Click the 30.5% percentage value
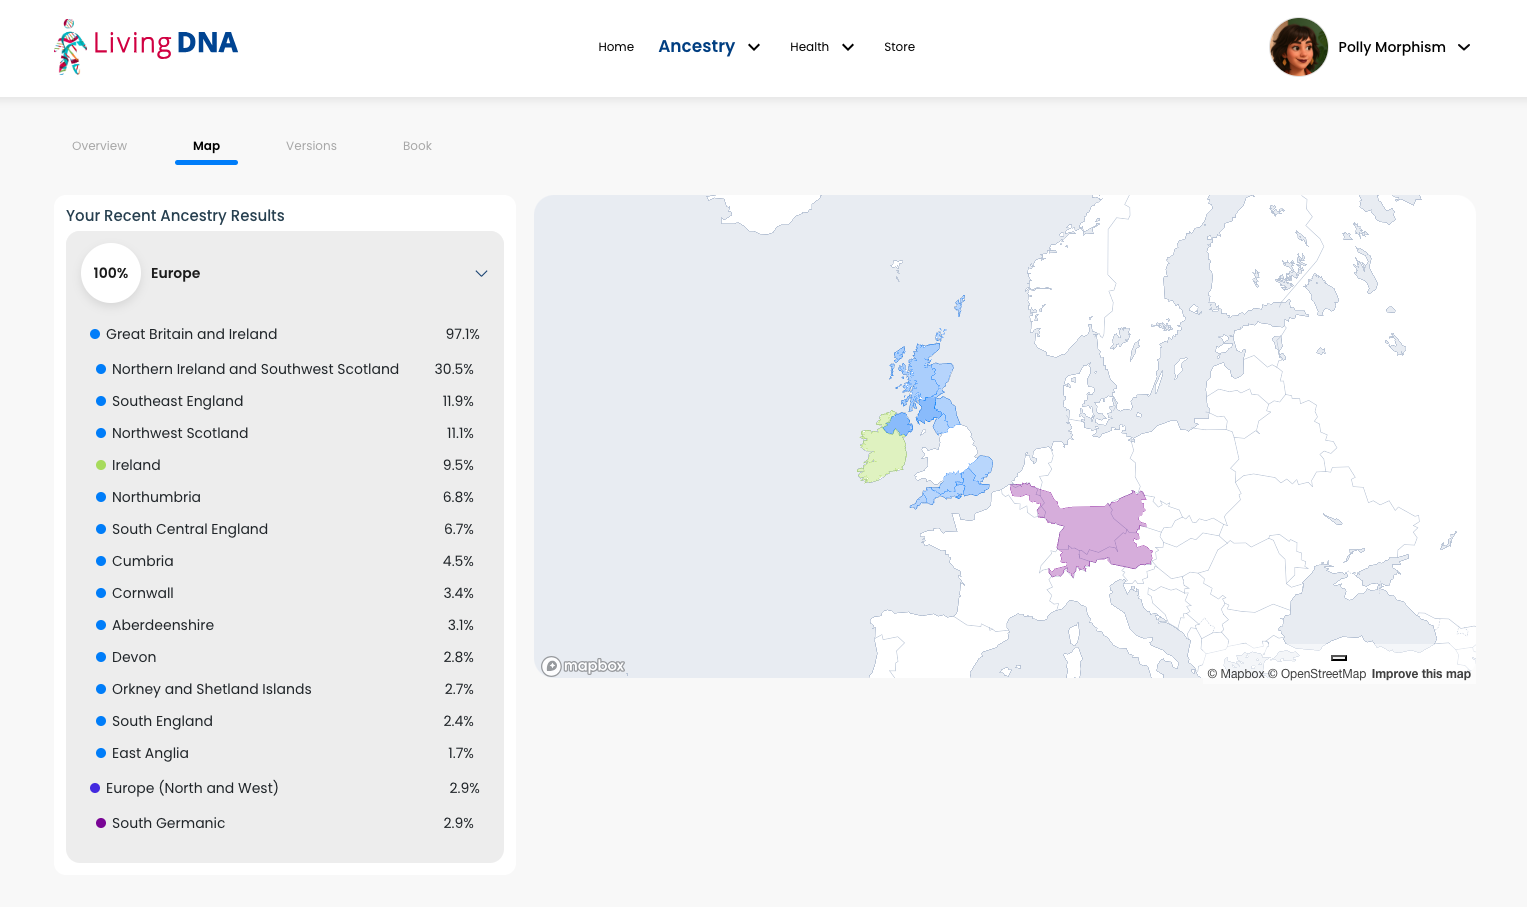The image size is (1527, 907). [x=454, y=369]
